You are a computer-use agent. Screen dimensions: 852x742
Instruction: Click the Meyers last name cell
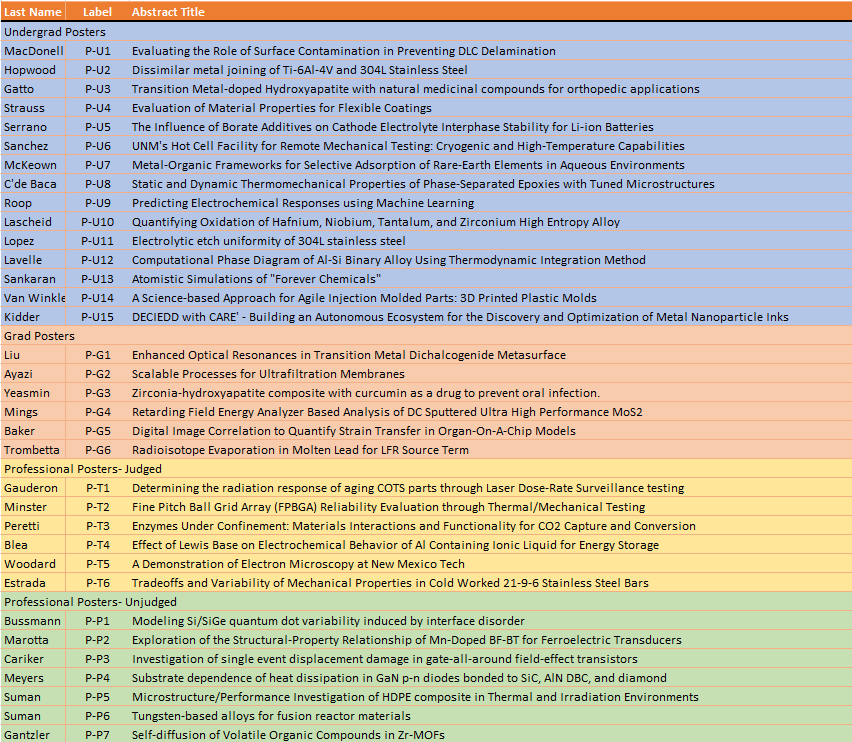click(x=33, y=678)
